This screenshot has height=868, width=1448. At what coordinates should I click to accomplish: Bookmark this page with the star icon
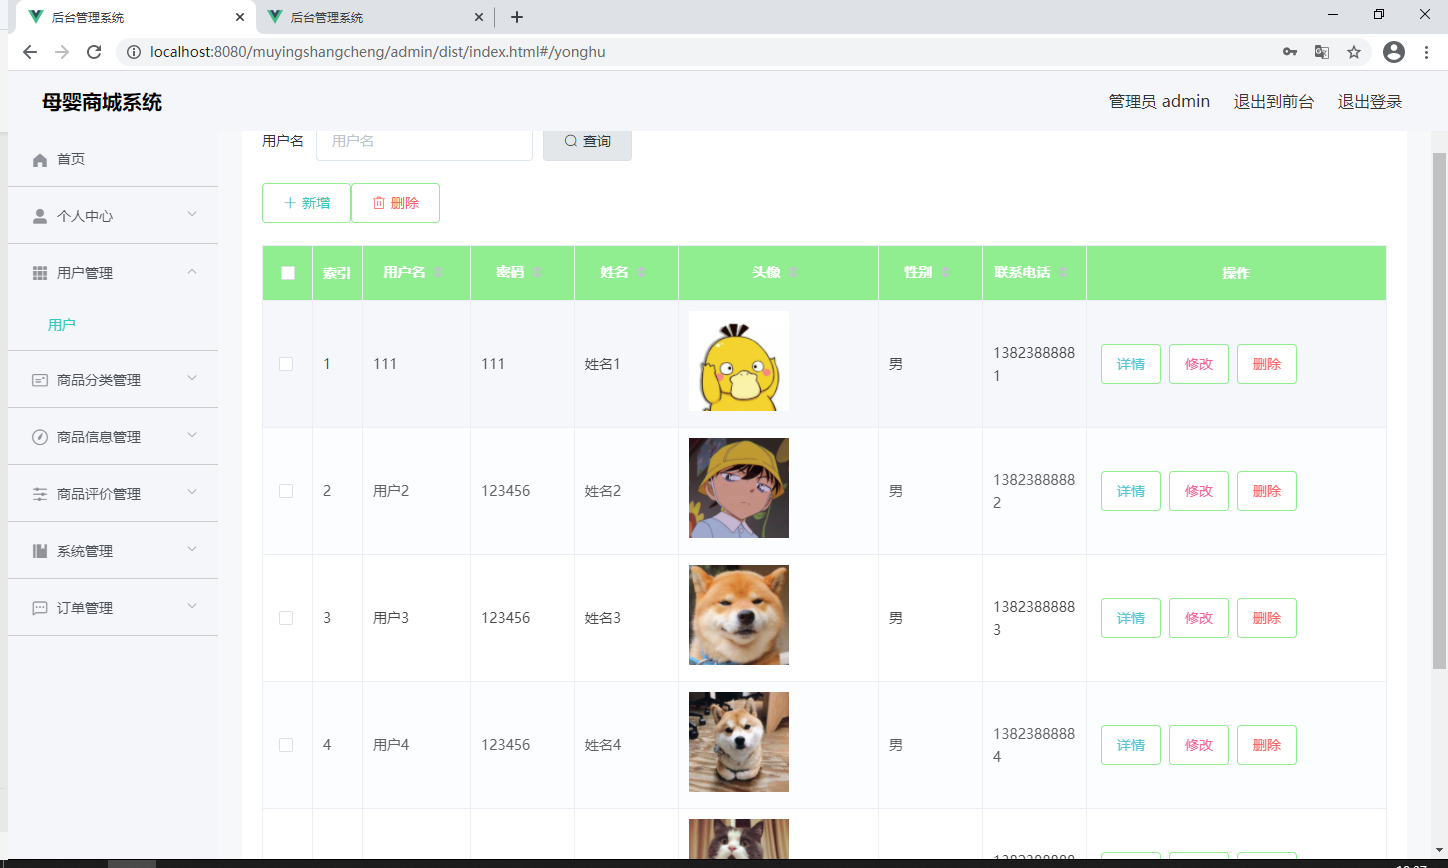coord(1354,52)
